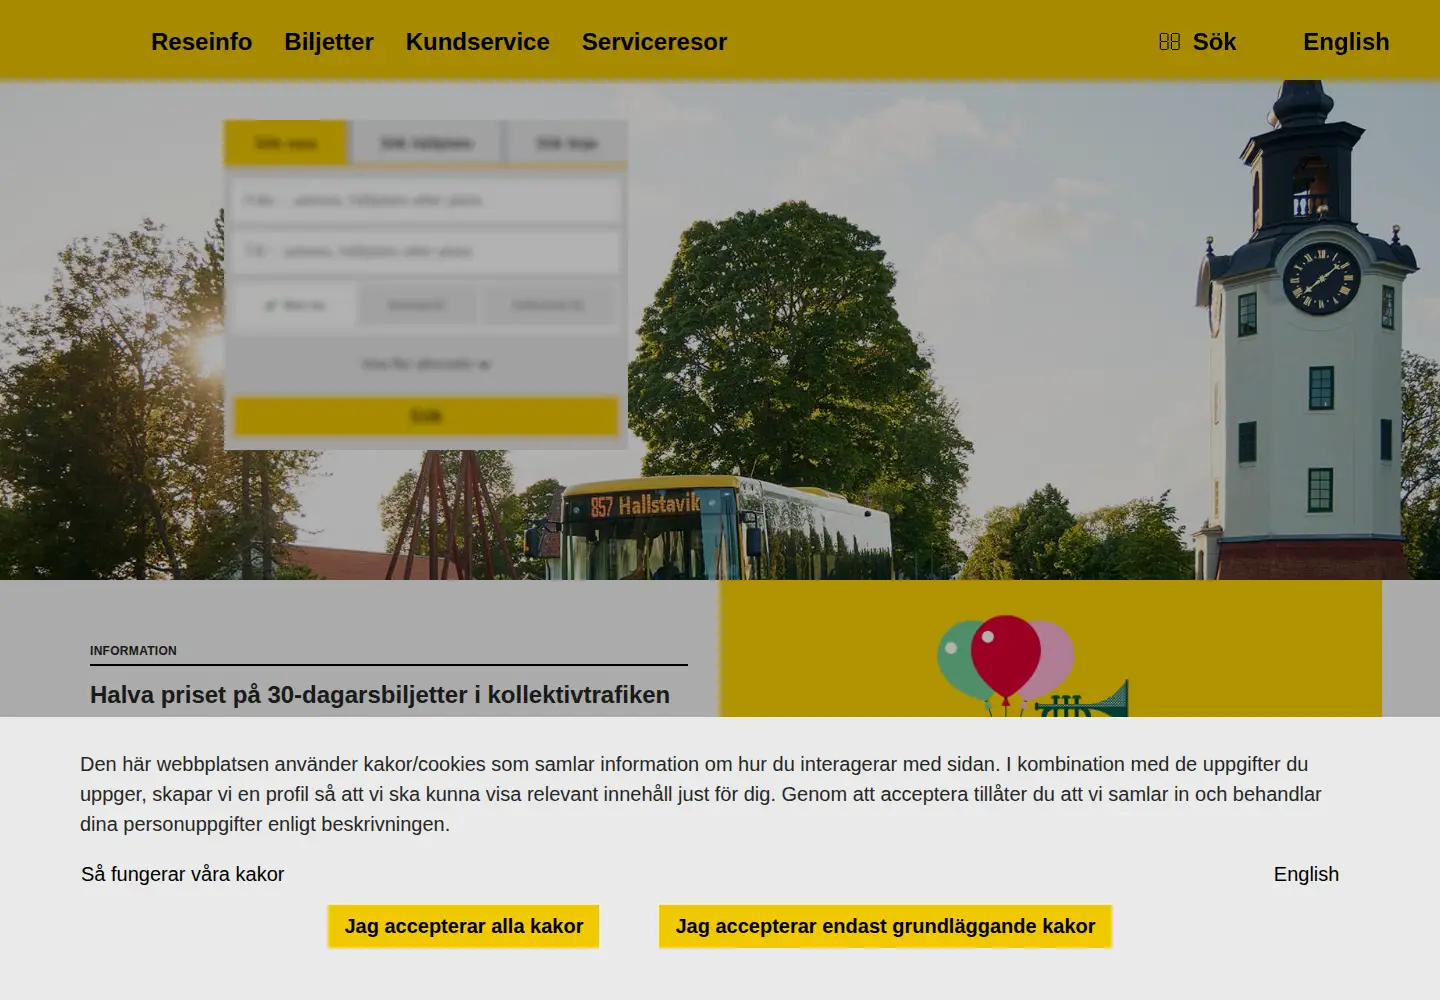Click the INFORMATION label text
The width and height of the screenshot is (1440, 1000).
pos(133,651)
